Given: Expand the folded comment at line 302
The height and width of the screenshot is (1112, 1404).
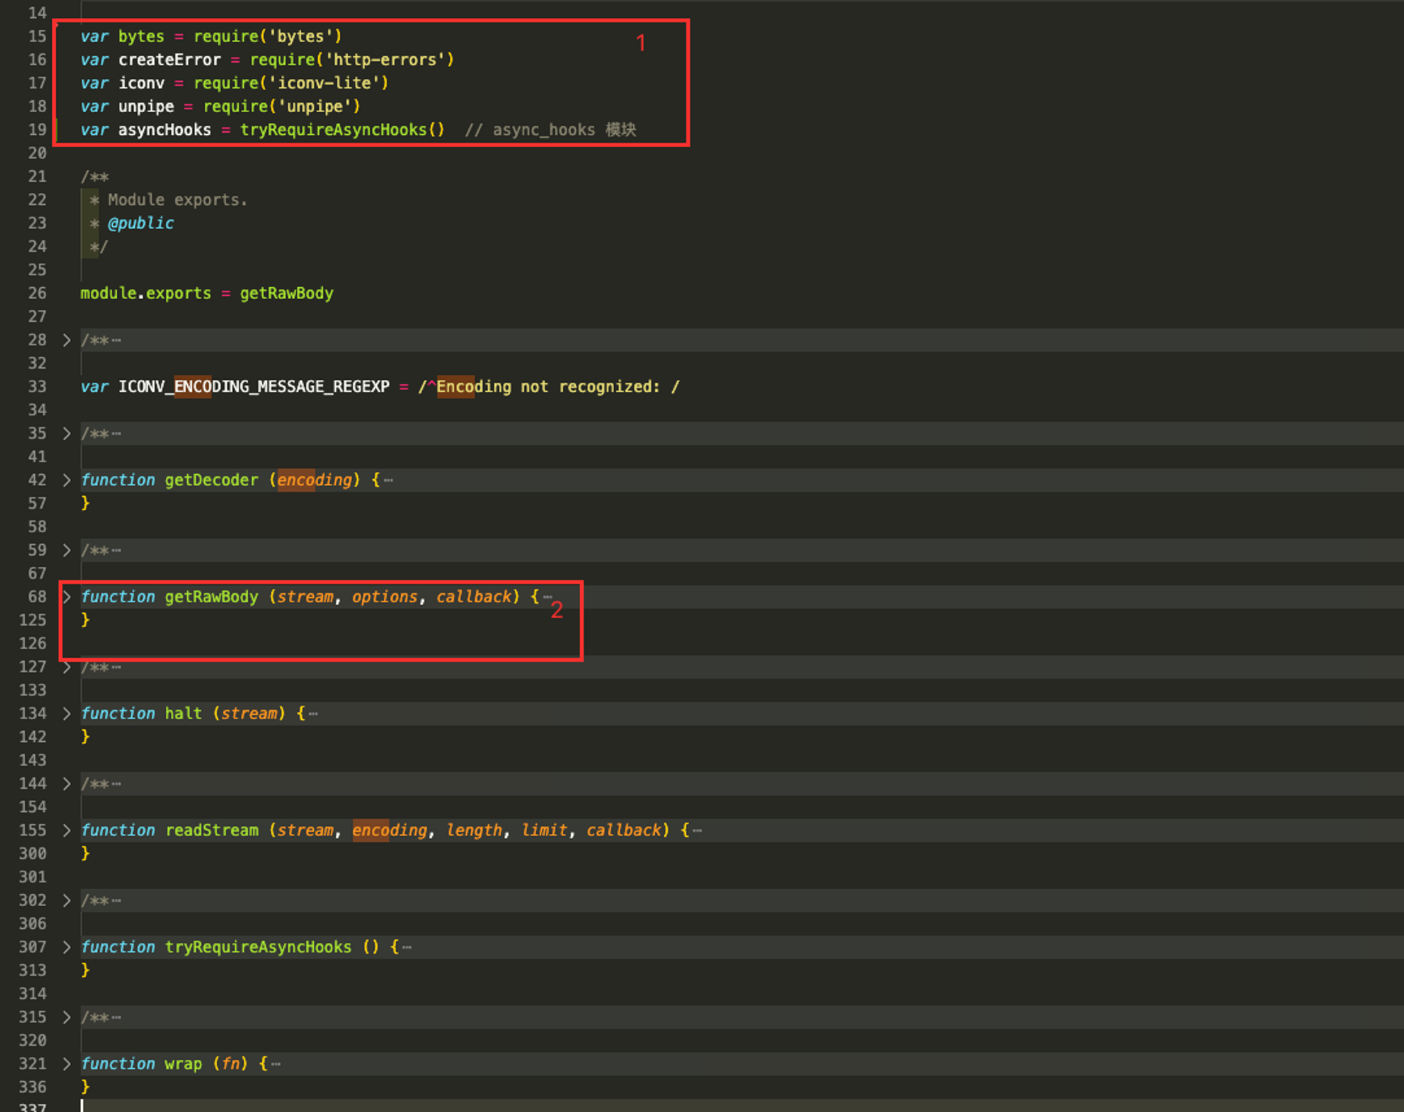Looking at the screenshot, I should coord(67,900).
